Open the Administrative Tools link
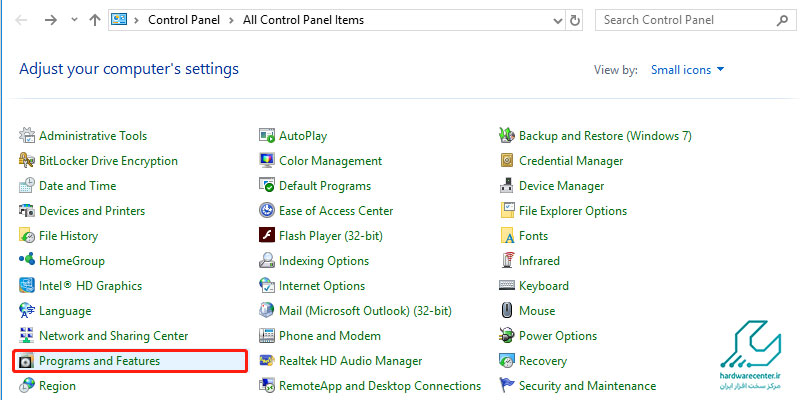This screenshot has width=800, height=400. (93, 136)
